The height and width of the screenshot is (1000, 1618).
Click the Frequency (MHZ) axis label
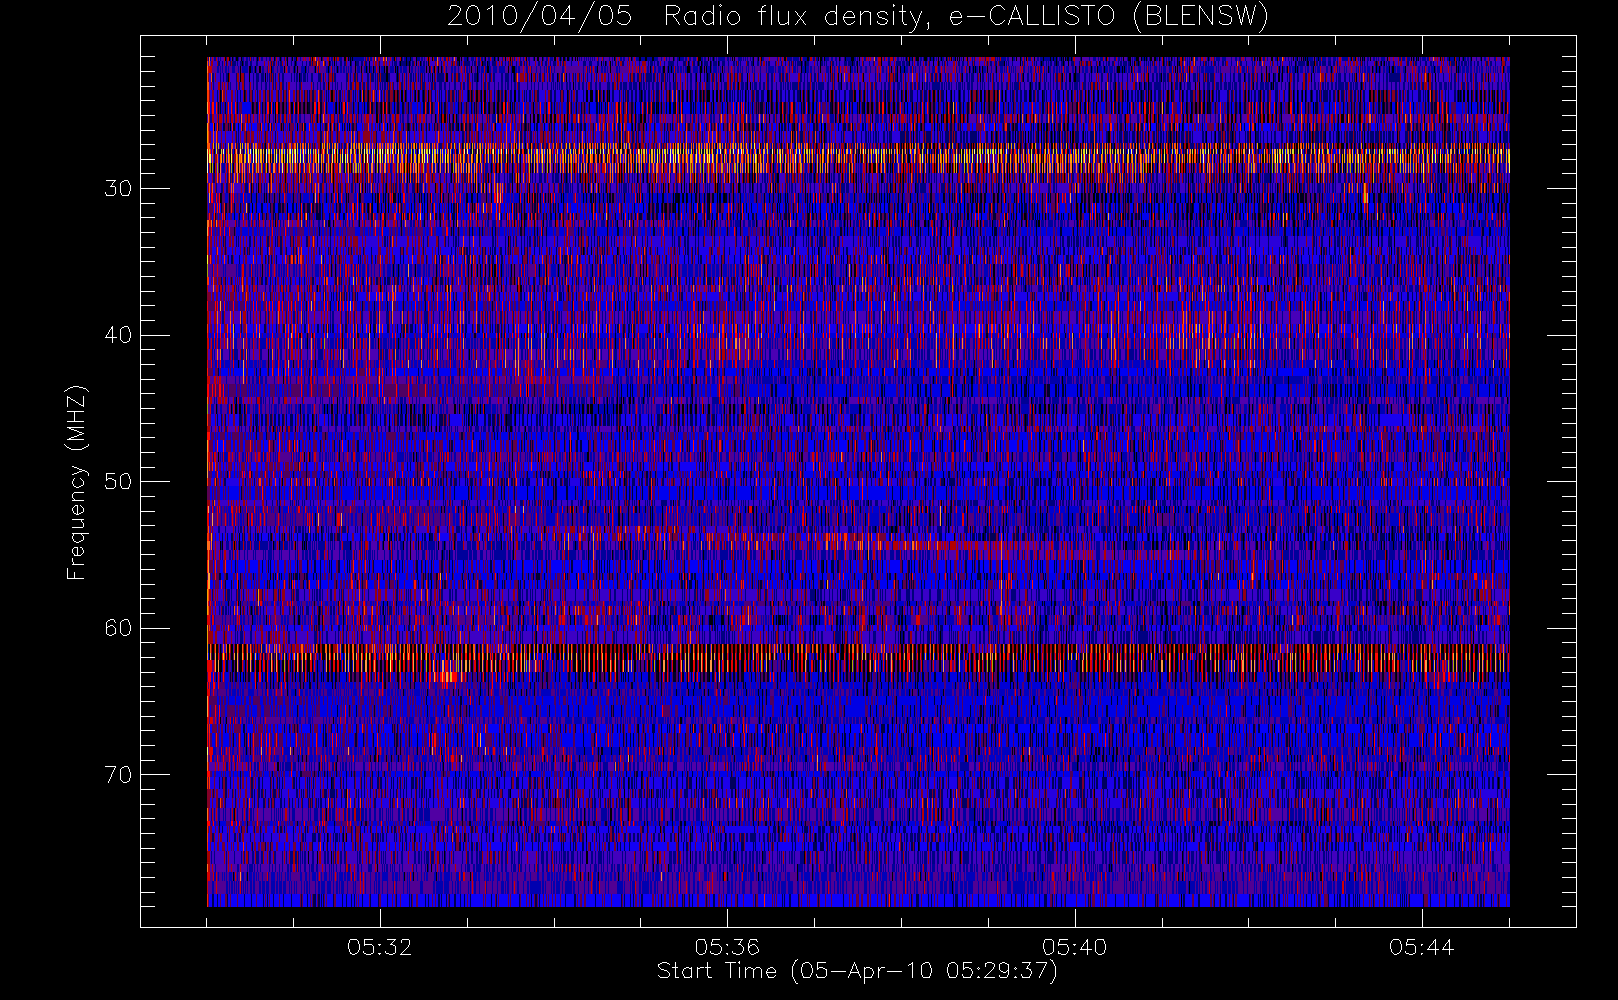coord(76,482)
